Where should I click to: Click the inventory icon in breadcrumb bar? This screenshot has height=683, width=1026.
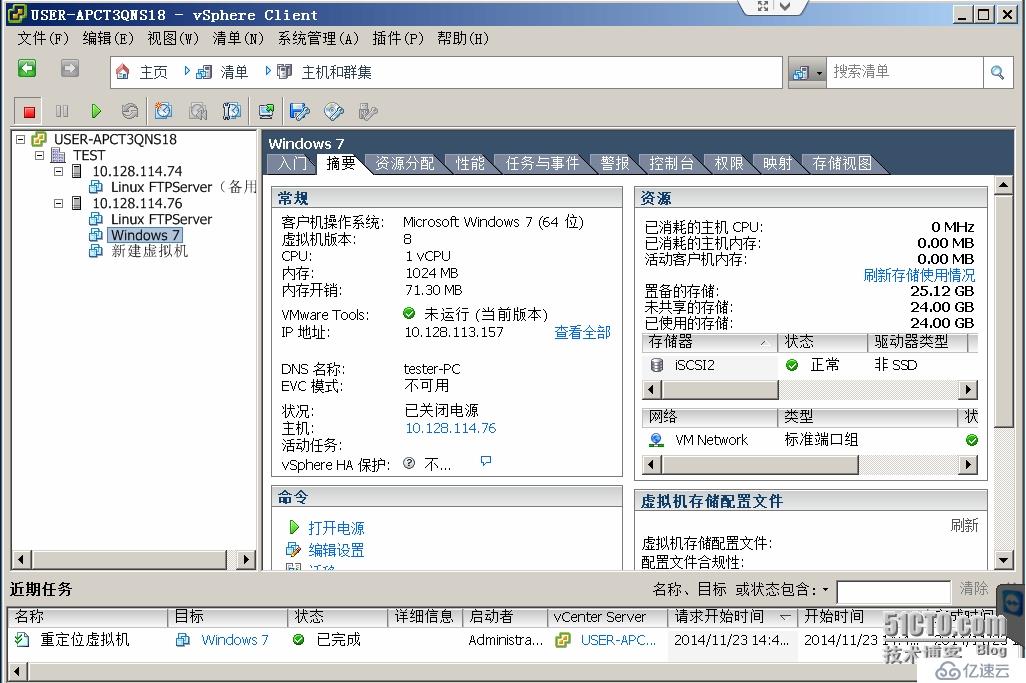coord(203,72)
